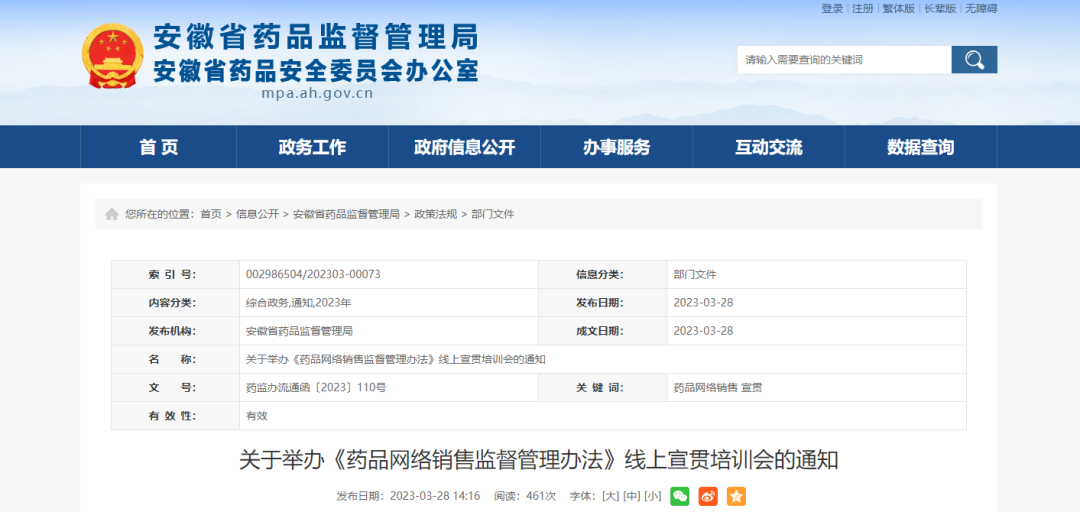Viewport: 1080px width, 512px height.
Task: Click the document number 药监办流通函〔2023〕110号
Action: pos(316,387)
